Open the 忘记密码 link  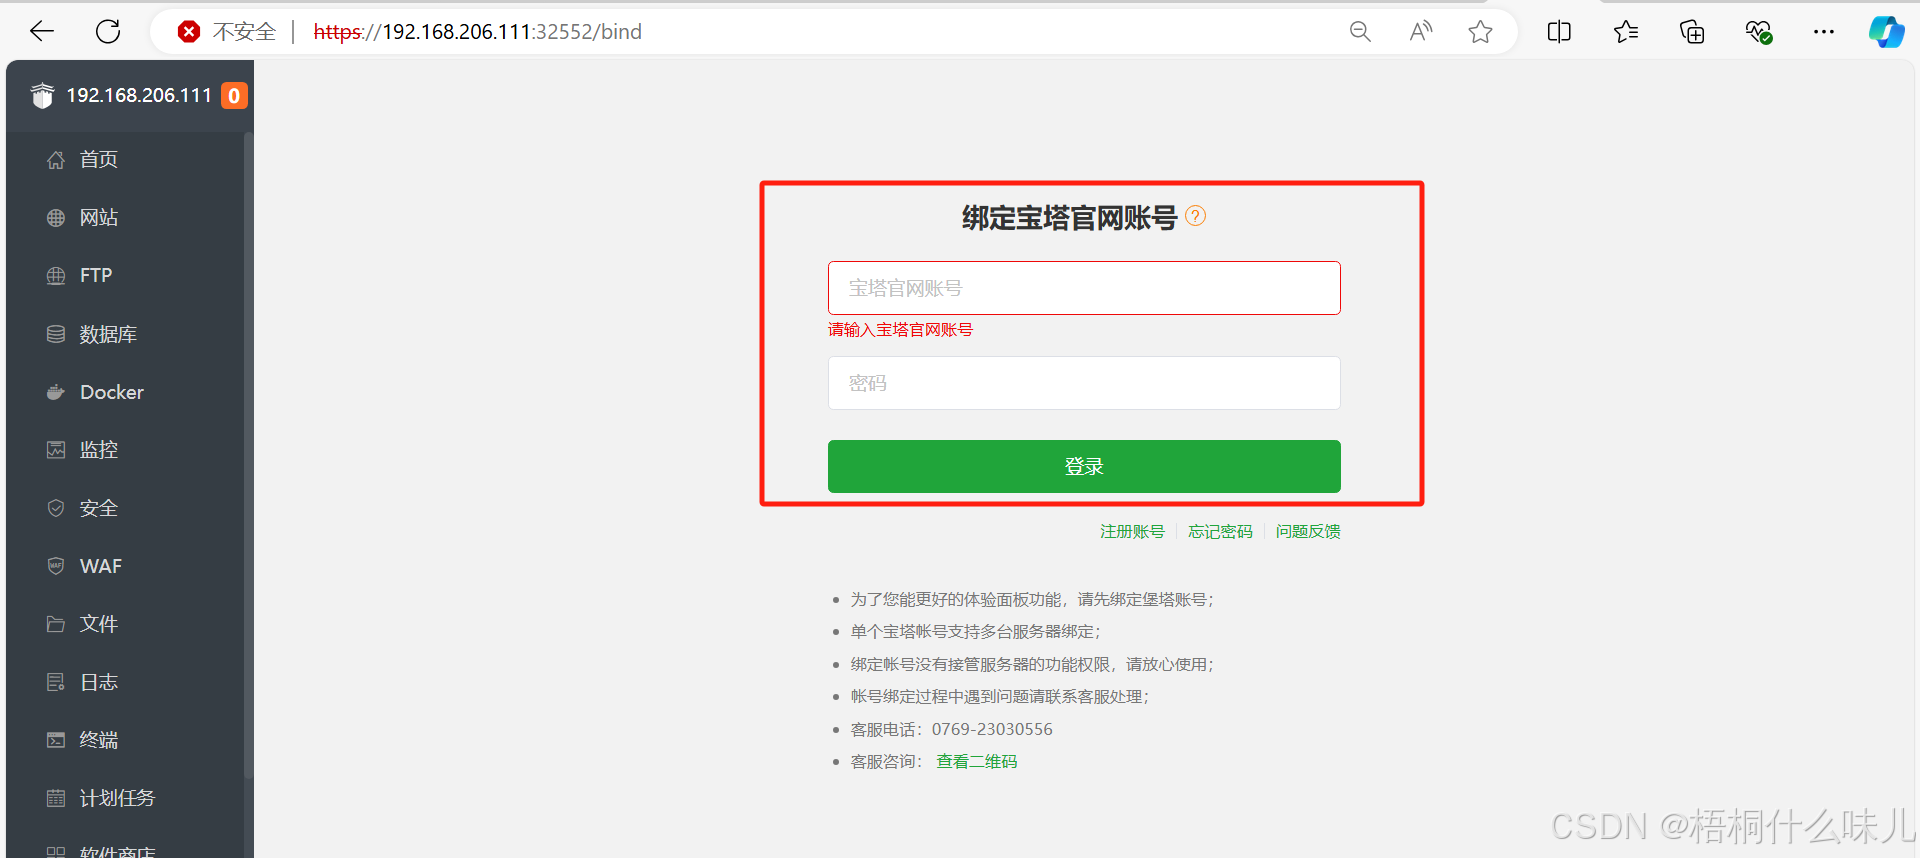1220,532
